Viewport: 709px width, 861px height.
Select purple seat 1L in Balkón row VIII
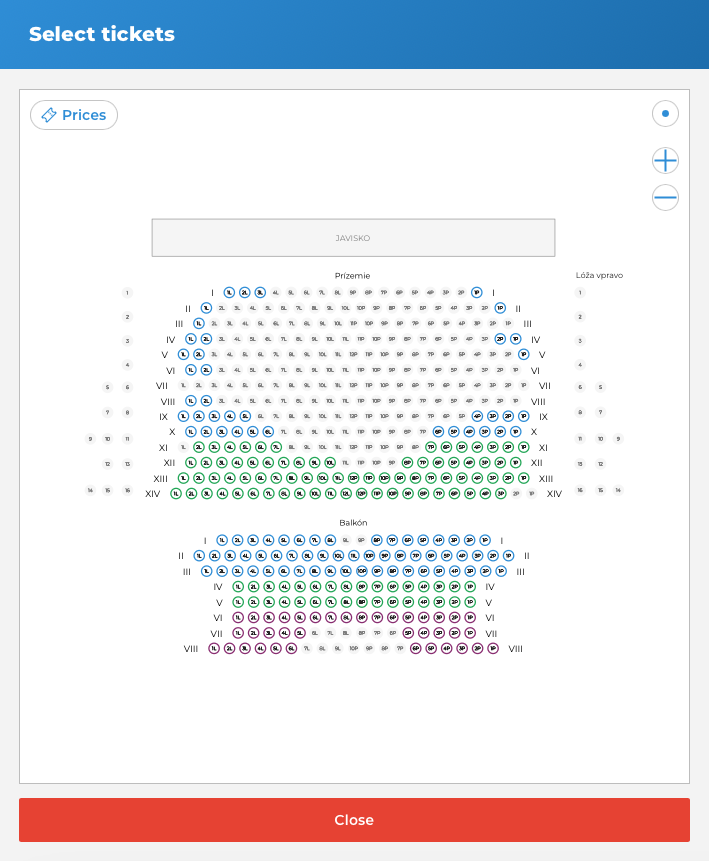214,648
